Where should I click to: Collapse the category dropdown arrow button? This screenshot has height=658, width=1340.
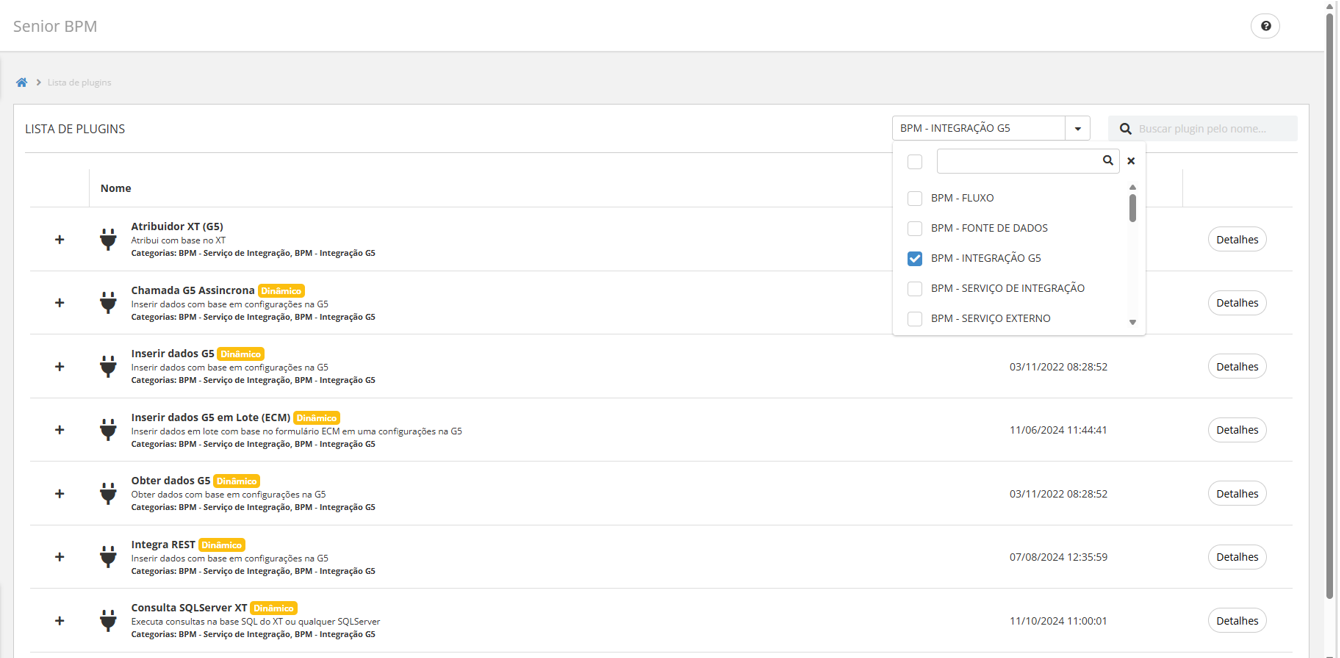(x=1077, y=129)
